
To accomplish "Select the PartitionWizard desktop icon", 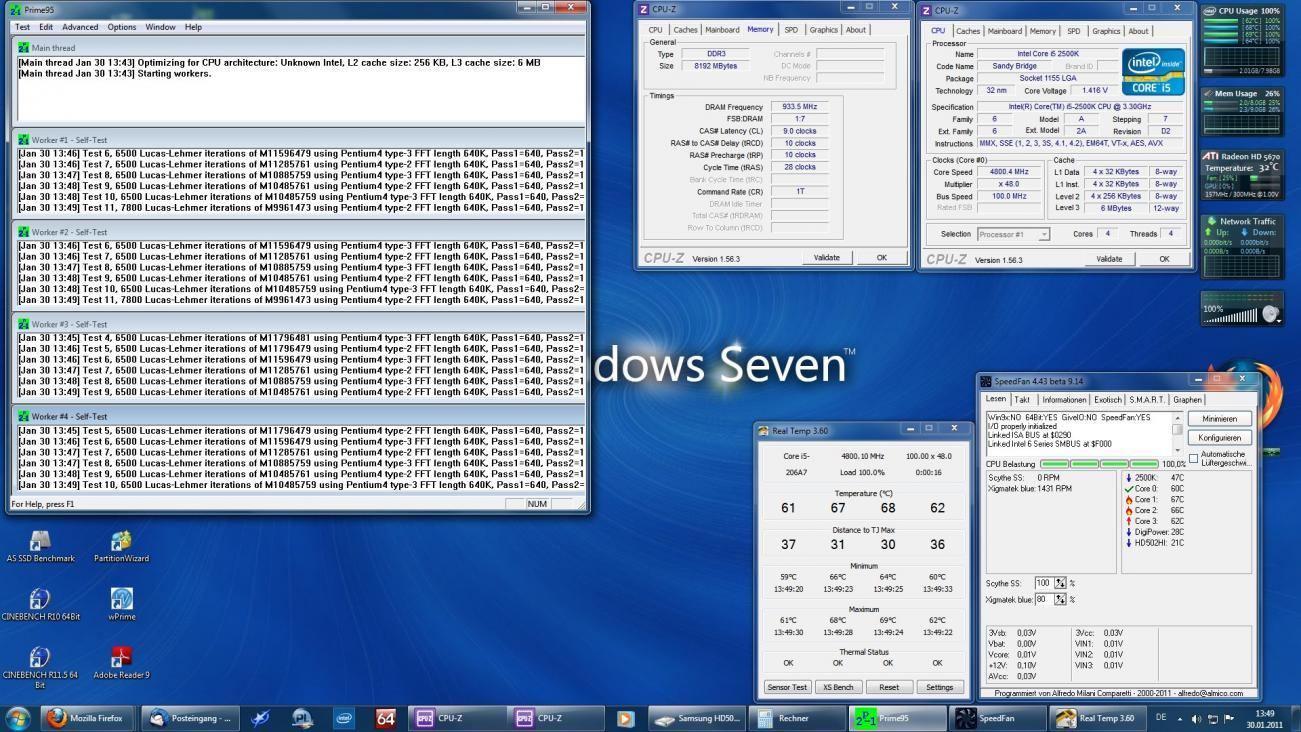I will point(122,547).
